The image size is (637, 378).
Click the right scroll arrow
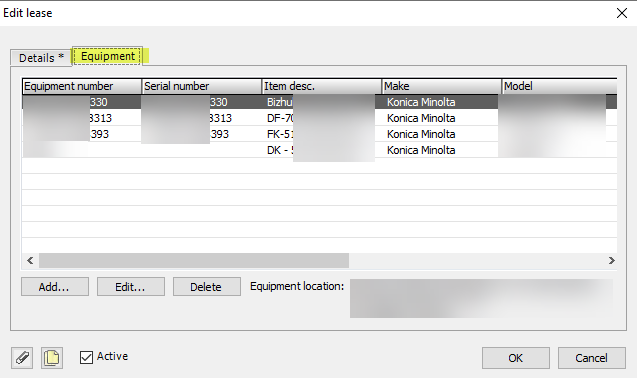pos(611,261)
